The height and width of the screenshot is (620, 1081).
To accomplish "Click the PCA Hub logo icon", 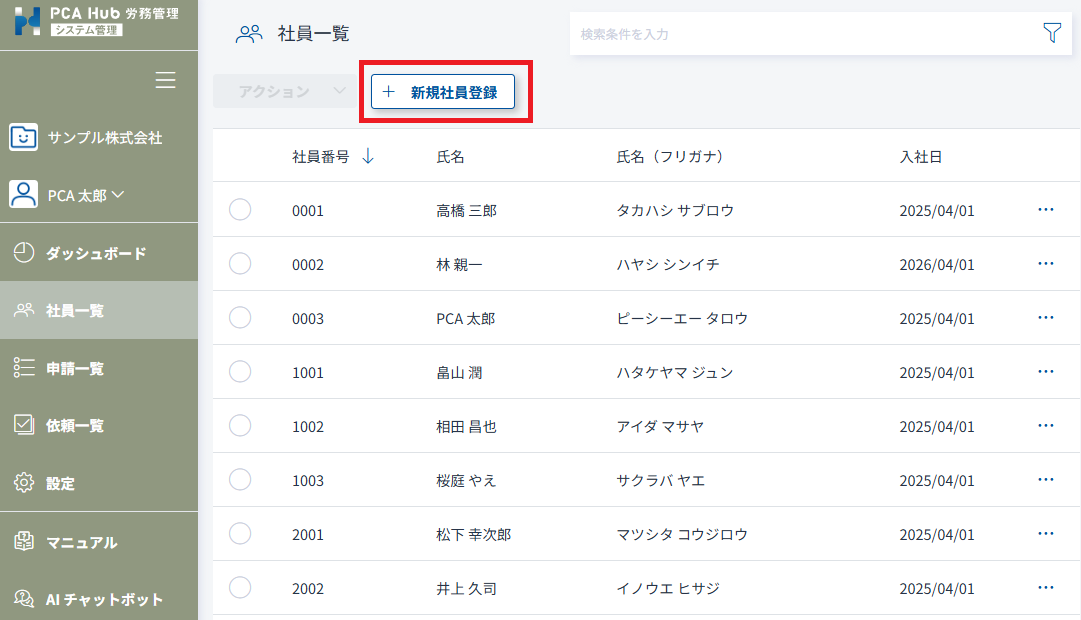I will tap(28, 20).
